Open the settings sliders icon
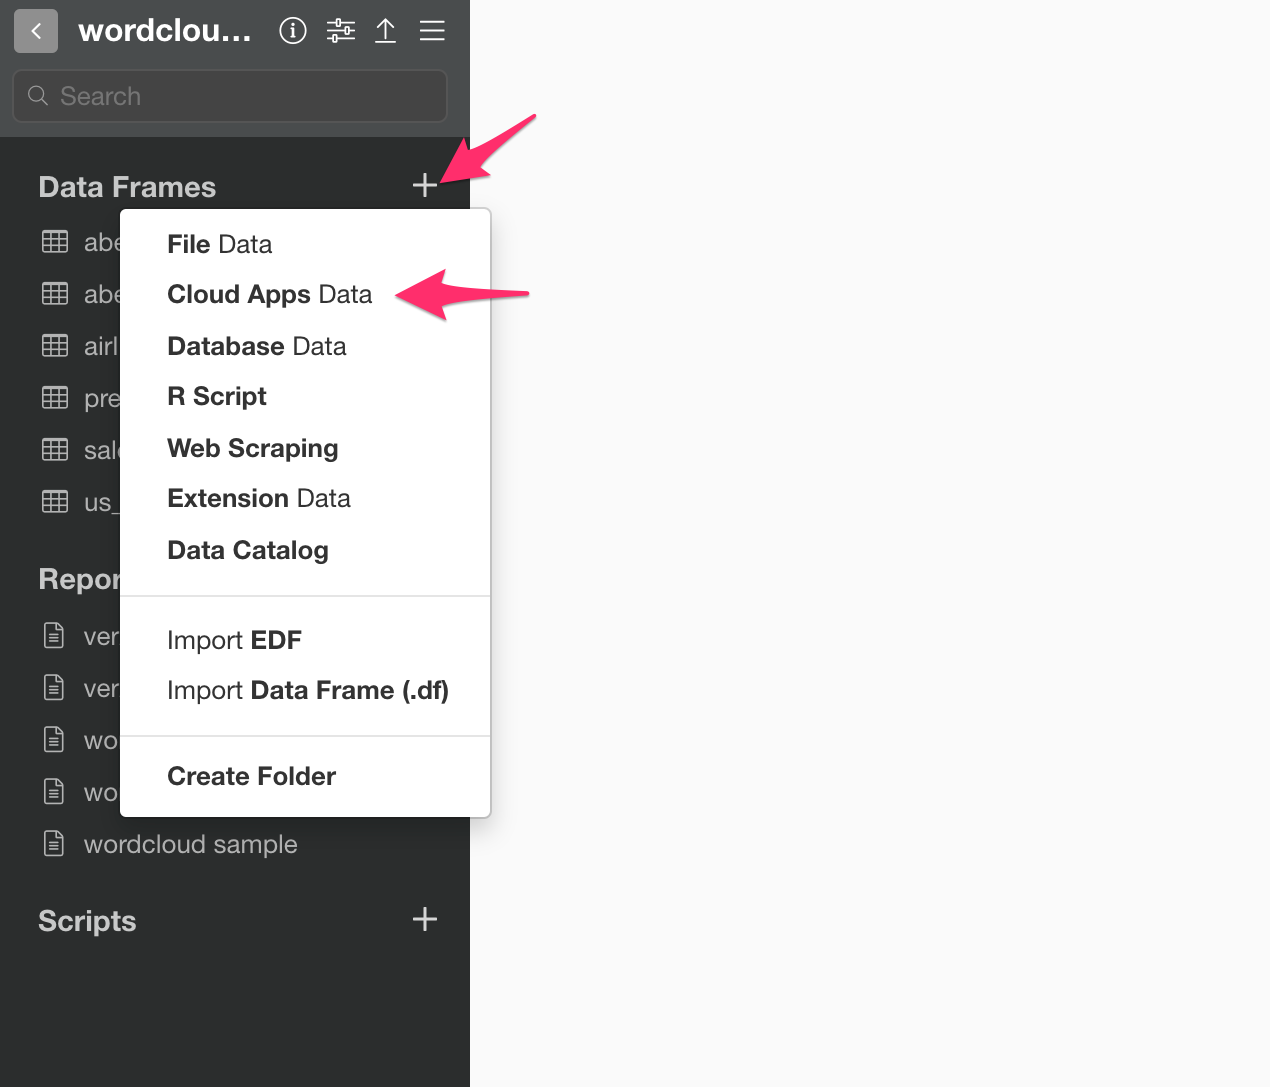This screenshot has width=1270, height=1087. point(341,31)
